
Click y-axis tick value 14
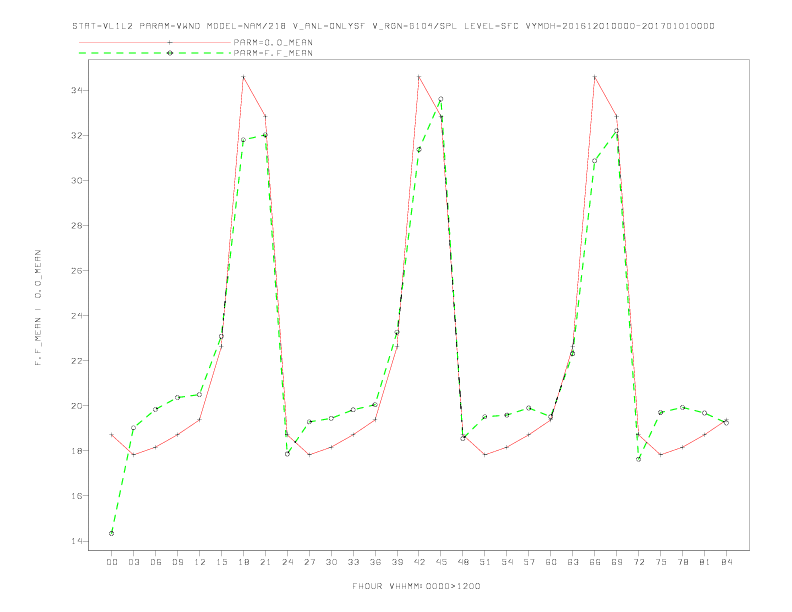(x=77, y=541)
